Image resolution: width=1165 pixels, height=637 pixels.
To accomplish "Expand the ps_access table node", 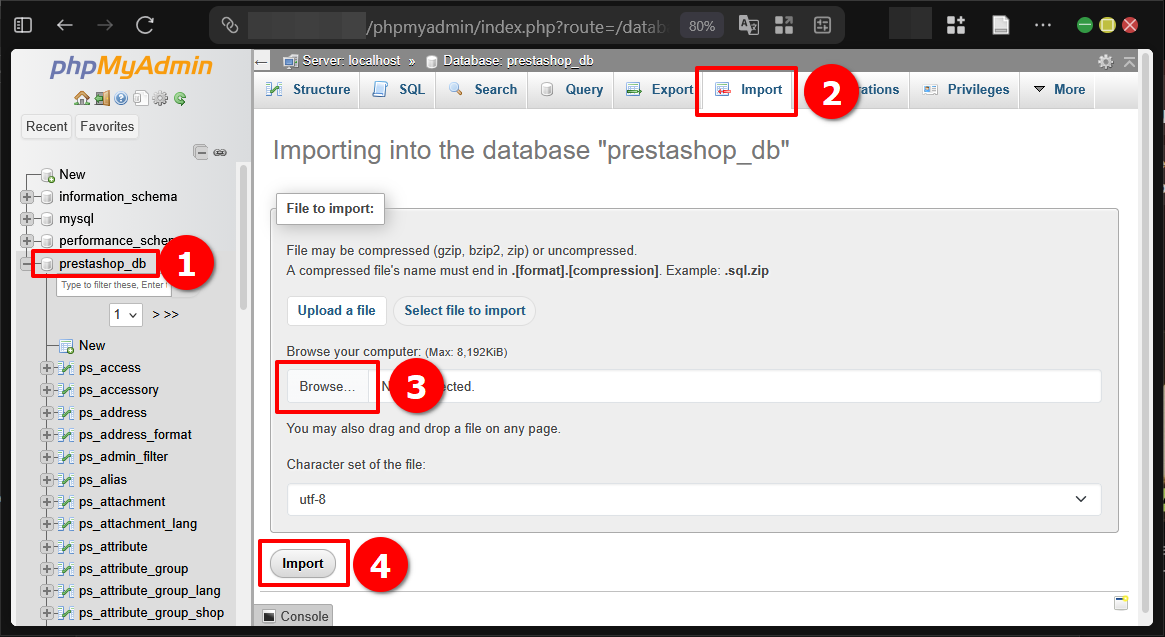I will tap(45, 367).
